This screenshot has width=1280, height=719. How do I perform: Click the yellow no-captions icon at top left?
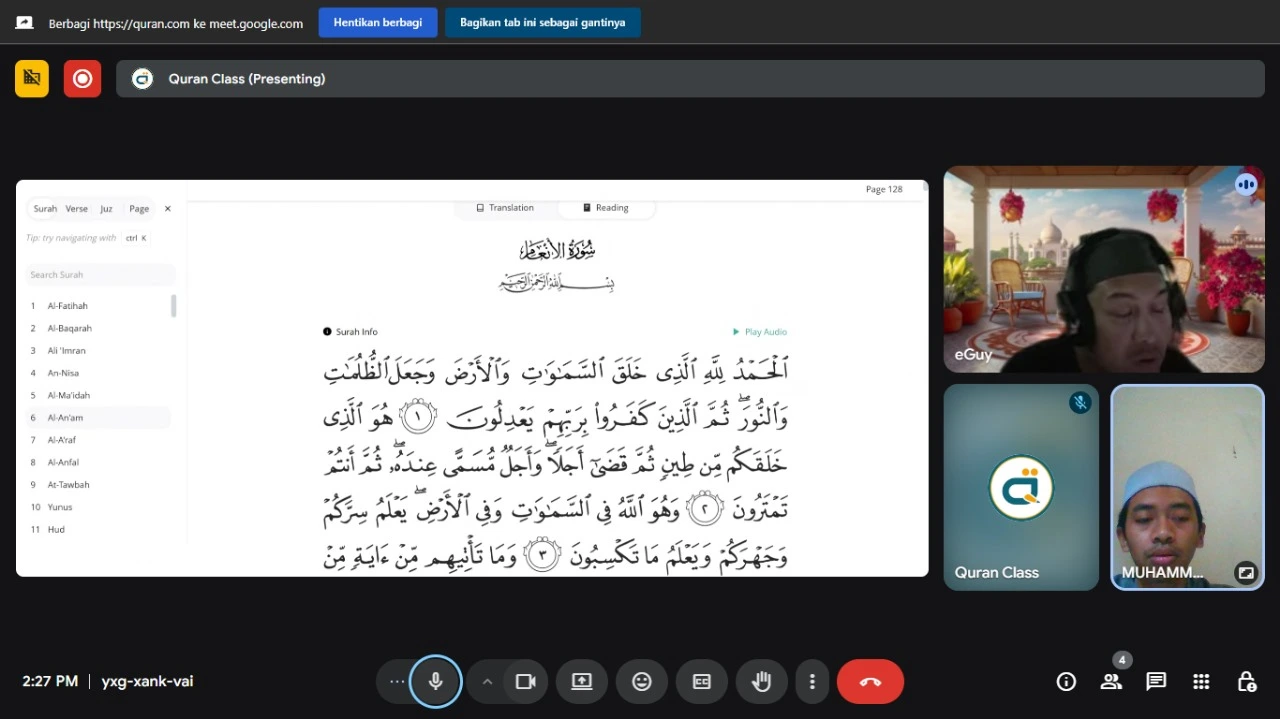click(x=32, y=78)
